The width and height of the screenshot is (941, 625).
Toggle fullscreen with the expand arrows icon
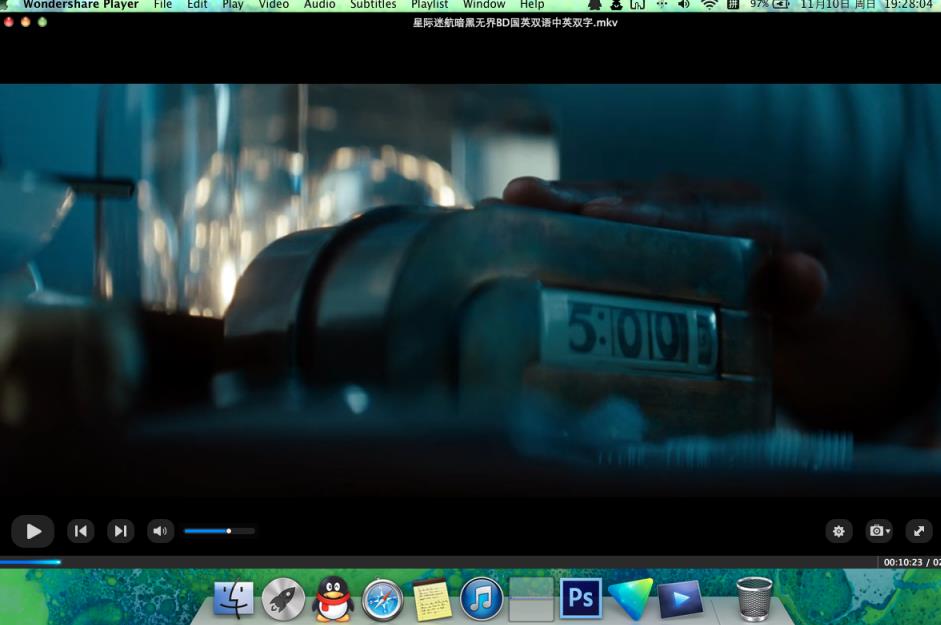[918, 531]
